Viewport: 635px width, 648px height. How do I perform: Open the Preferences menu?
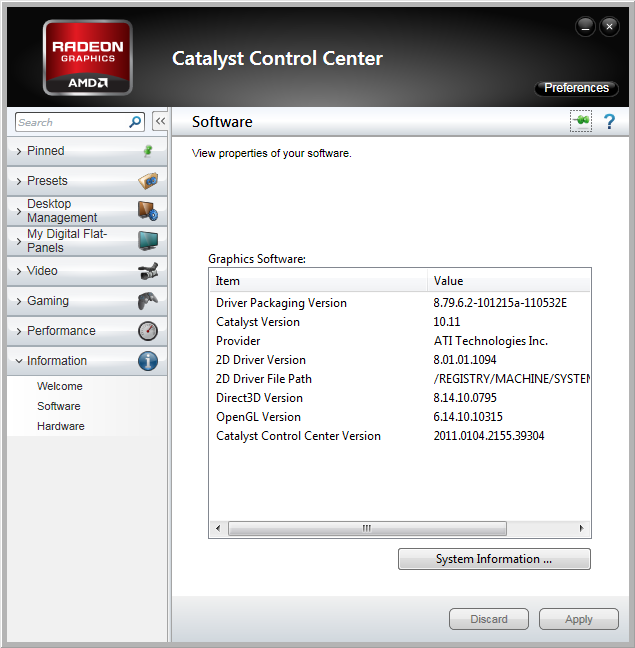576,88
